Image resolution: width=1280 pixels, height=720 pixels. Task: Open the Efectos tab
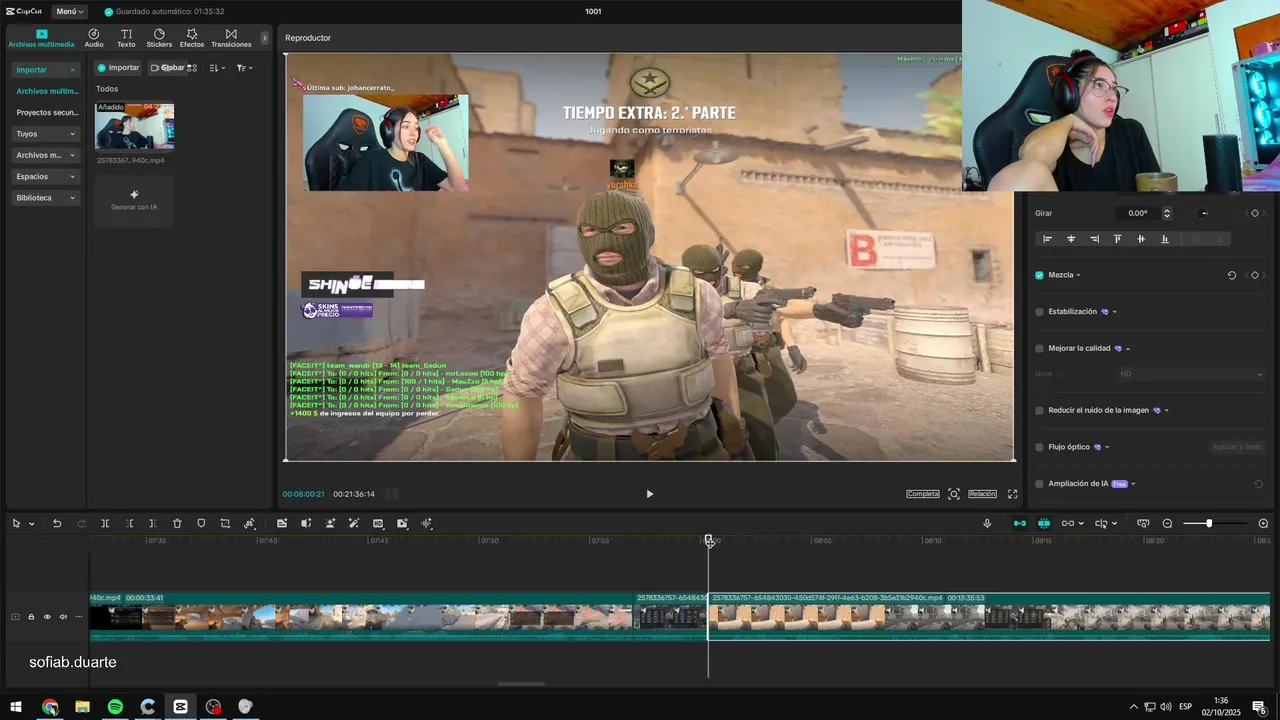[192, 39]
